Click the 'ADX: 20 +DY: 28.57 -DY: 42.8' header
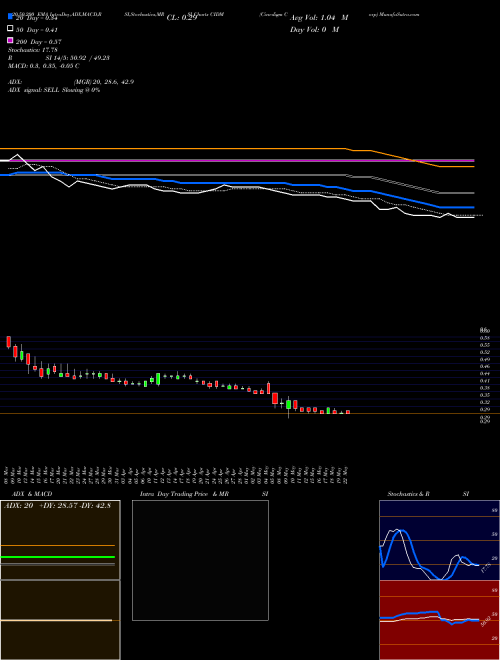The height and width of the screenshot is (660, 500). (57, 506)
